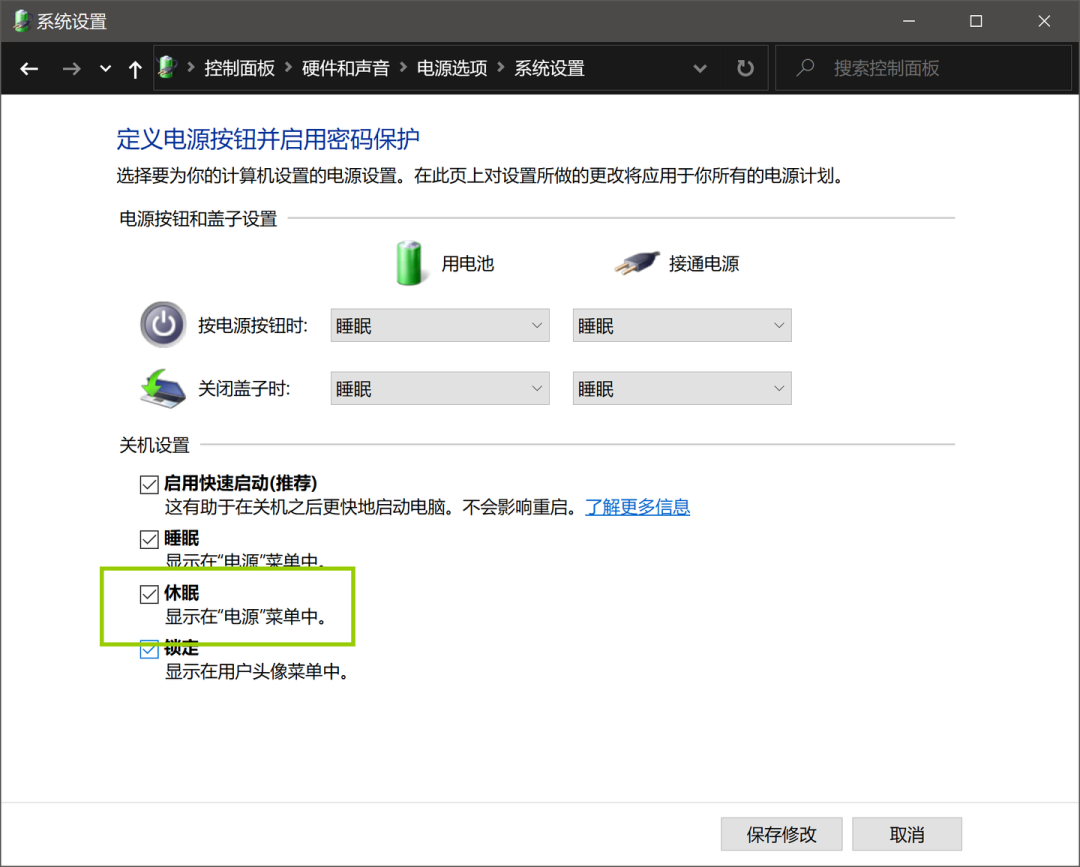Click the power options icon in address bar
Viewport: 1080px width, 867px height.
coord(167,67)
